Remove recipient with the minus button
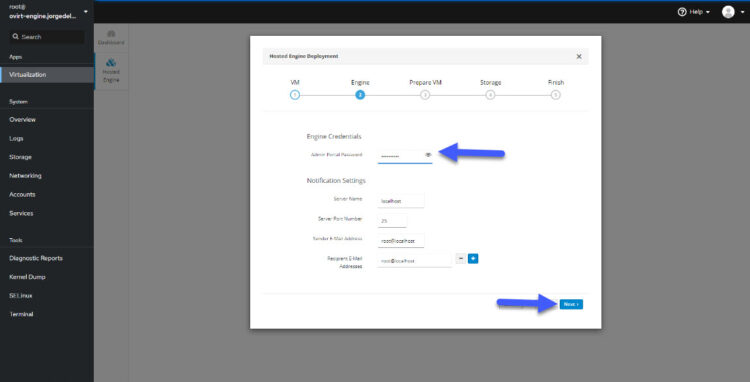The height and width of the screenshot is (382, 750). pyautogui.click(x=461, y=259)
